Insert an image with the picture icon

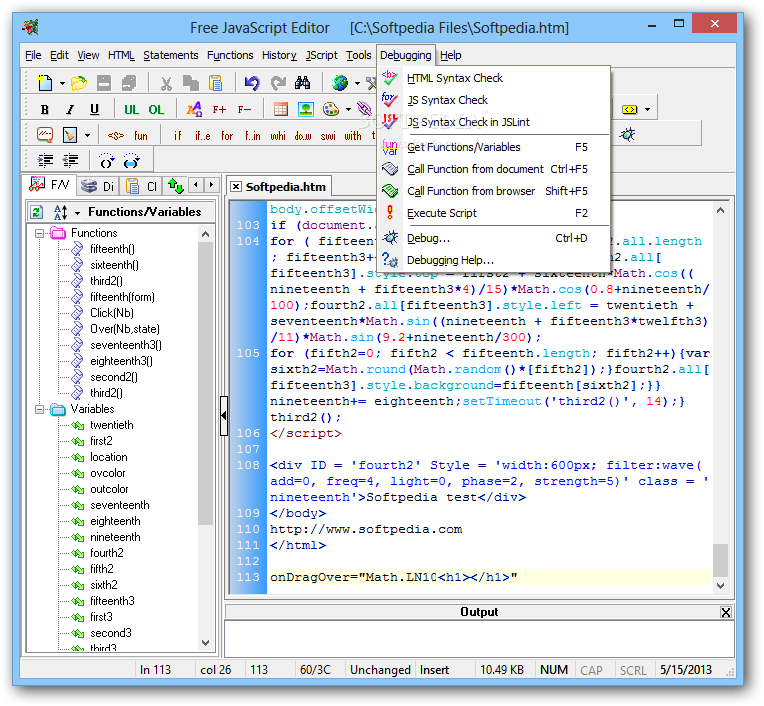click(306, 109)
